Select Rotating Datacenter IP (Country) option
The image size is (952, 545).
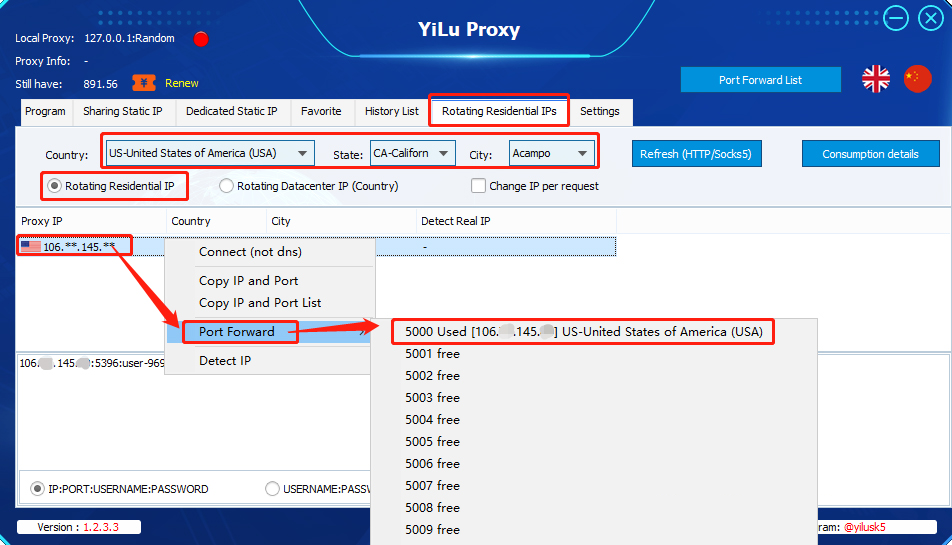point(226,186)
